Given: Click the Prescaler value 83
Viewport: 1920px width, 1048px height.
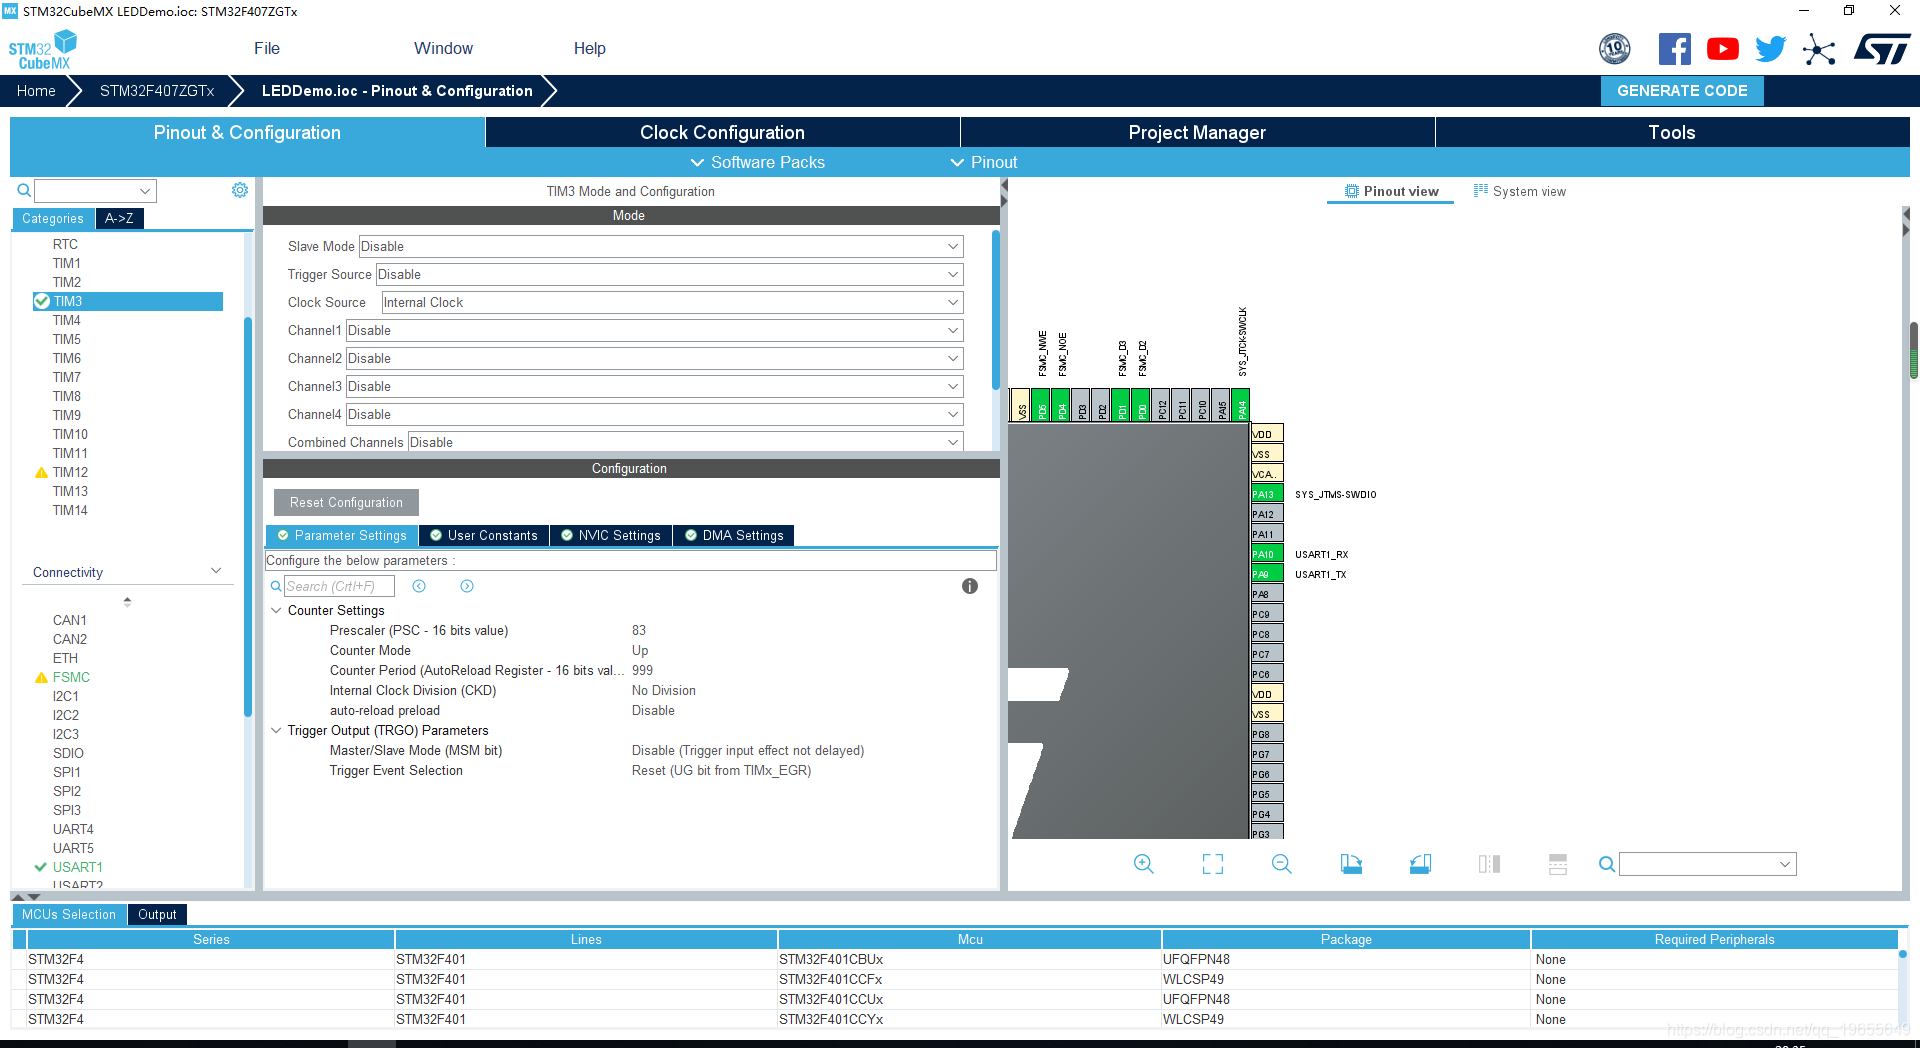Looking at the screenshot, I should (x=639, y=630).
